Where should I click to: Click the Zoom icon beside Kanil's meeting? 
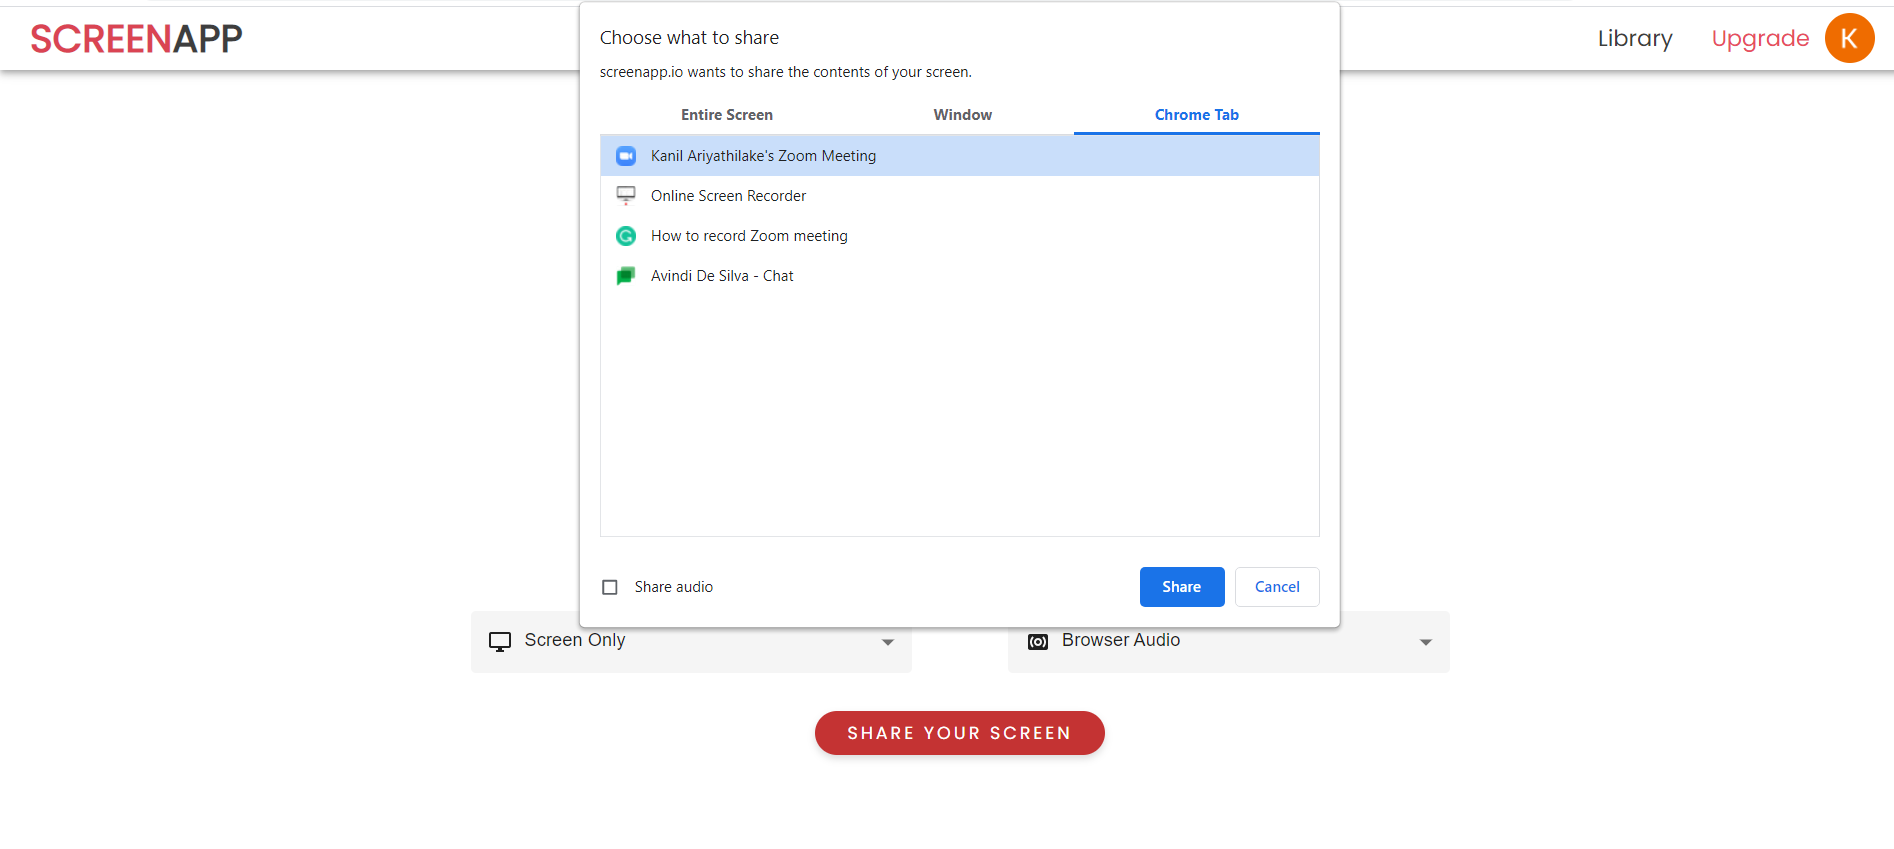(x=626, y=156)
